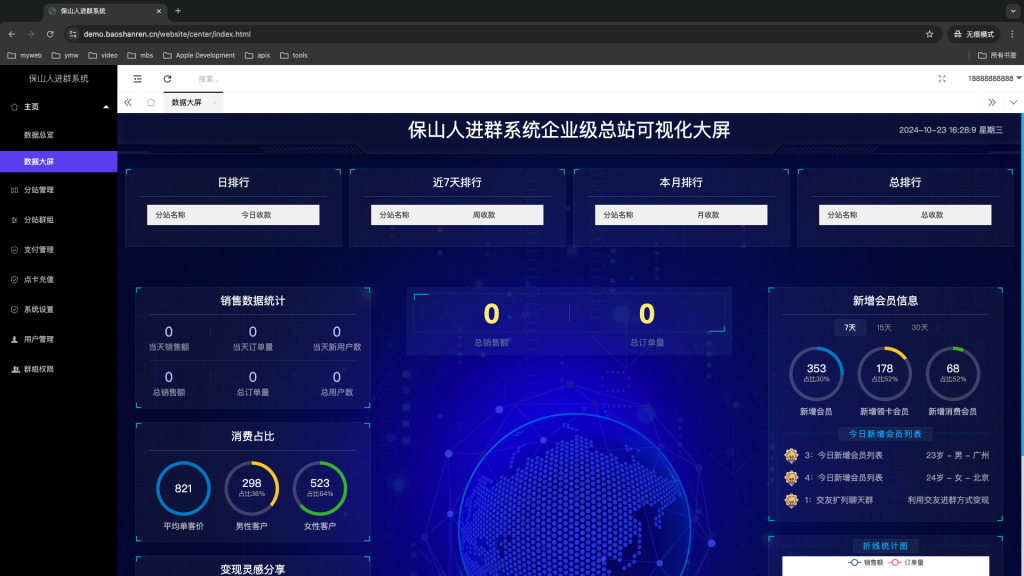Collapse the 主页 sidebar menu
The image size is (1024, 576).
59,106
